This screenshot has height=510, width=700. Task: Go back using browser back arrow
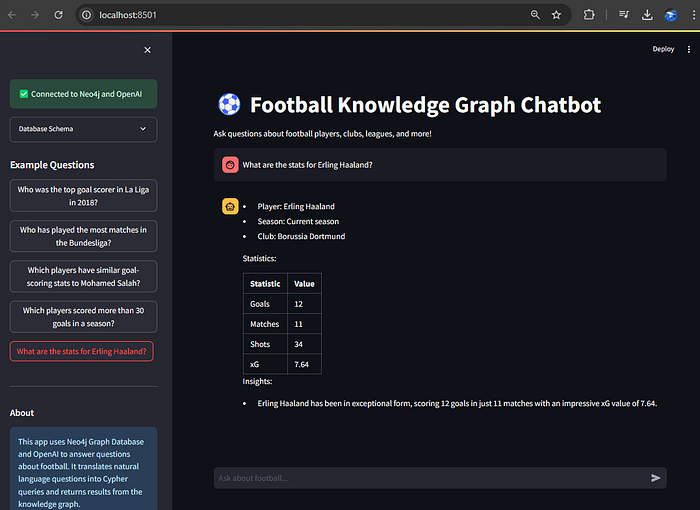pyautogui.click(x=12, y=15)
